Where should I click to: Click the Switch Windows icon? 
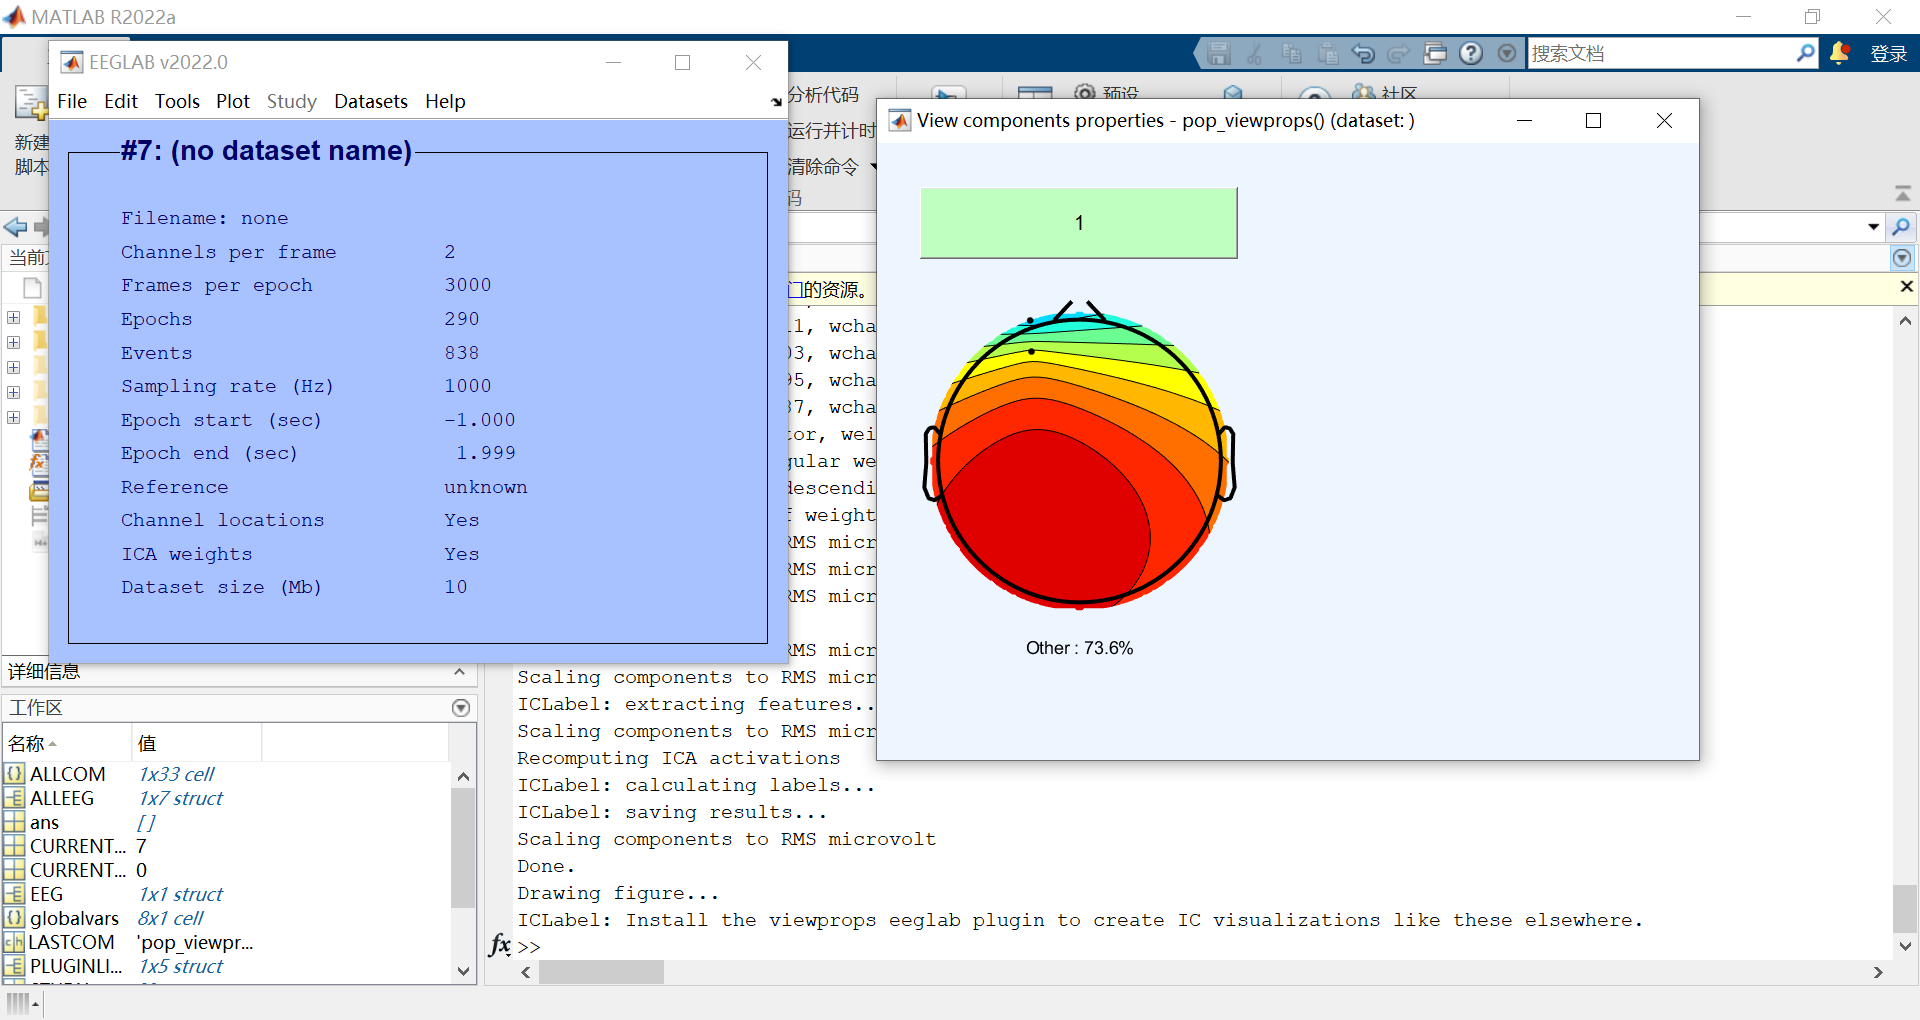point(1435,54)
